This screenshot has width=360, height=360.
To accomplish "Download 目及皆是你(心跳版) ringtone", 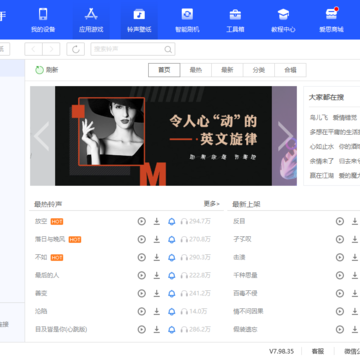I will 157,329.
